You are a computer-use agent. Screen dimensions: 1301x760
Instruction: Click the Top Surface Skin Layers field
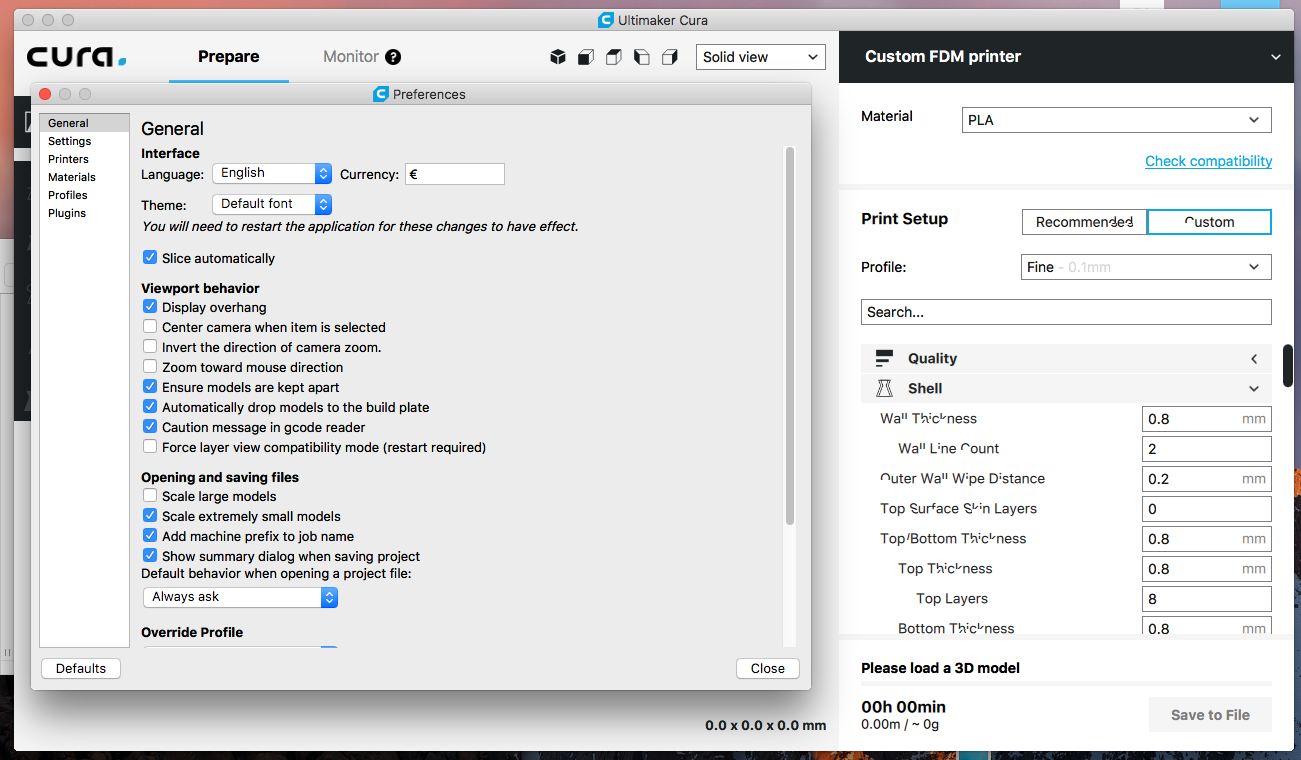coord(1206,509)
